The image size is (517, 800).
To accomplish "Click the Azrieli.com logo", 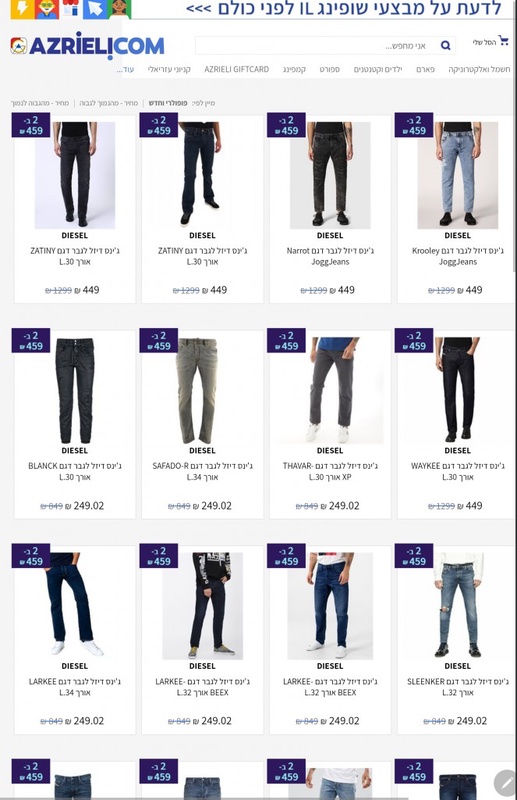I will tap(87, 45).
